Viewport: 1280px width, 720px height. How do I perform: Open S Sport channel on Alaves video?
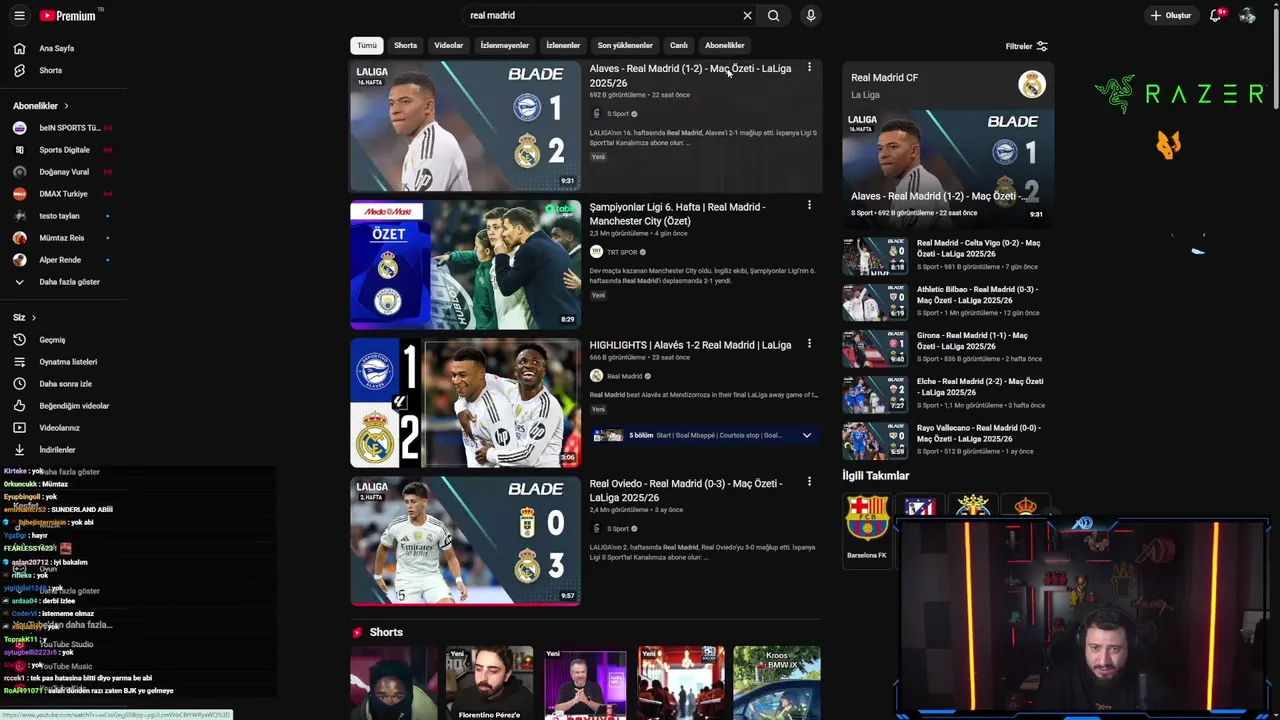pyautogui.click(x=615, y=114)
